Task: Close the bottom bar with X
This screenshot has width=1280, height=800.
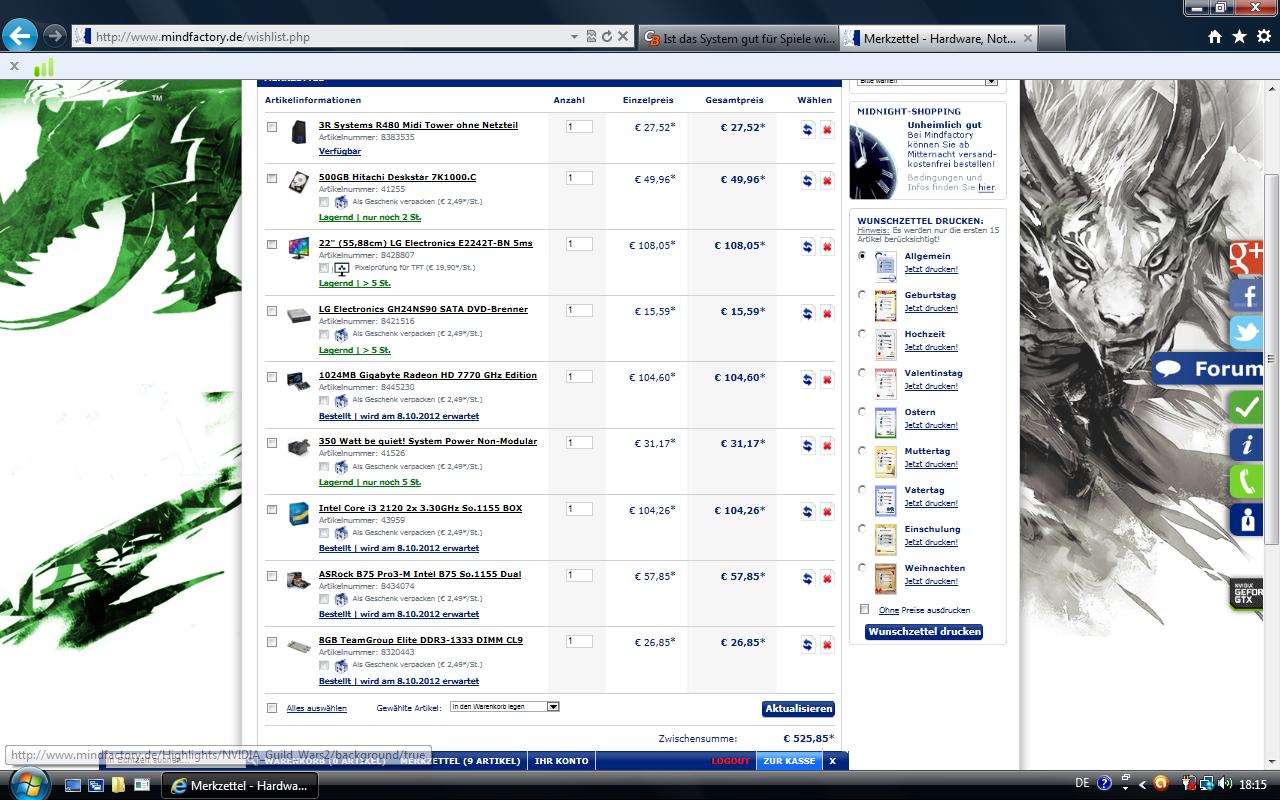Action: [x=832, y=761]
